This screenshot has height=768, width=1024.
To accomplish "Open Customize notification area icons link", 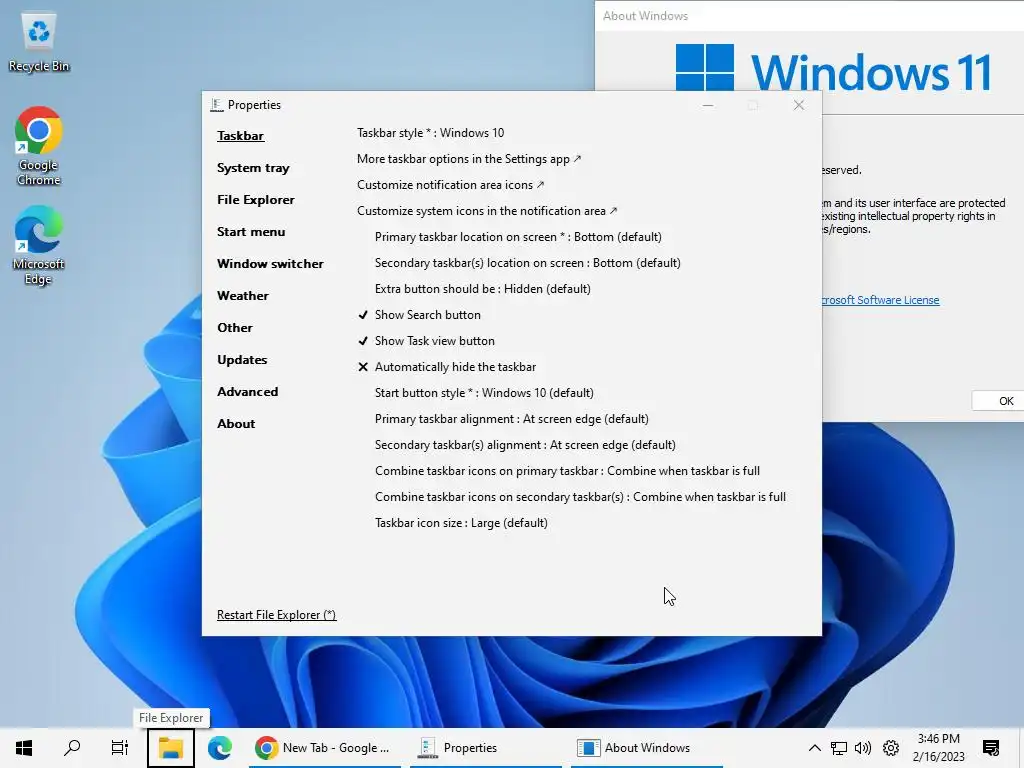I will click(450, 185).
